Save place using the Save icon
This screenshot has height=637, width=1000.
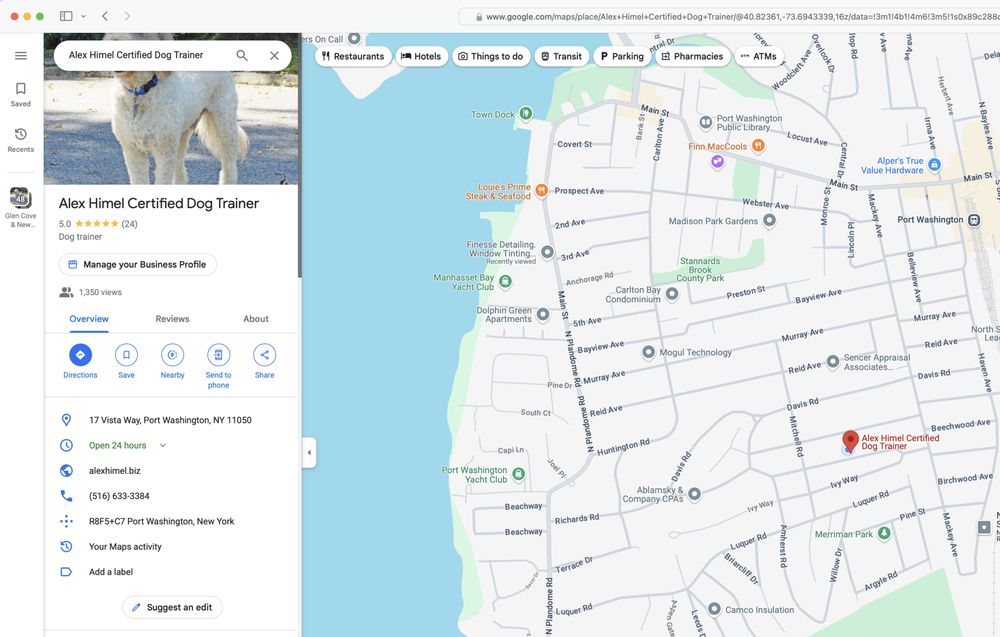(126, 355)
